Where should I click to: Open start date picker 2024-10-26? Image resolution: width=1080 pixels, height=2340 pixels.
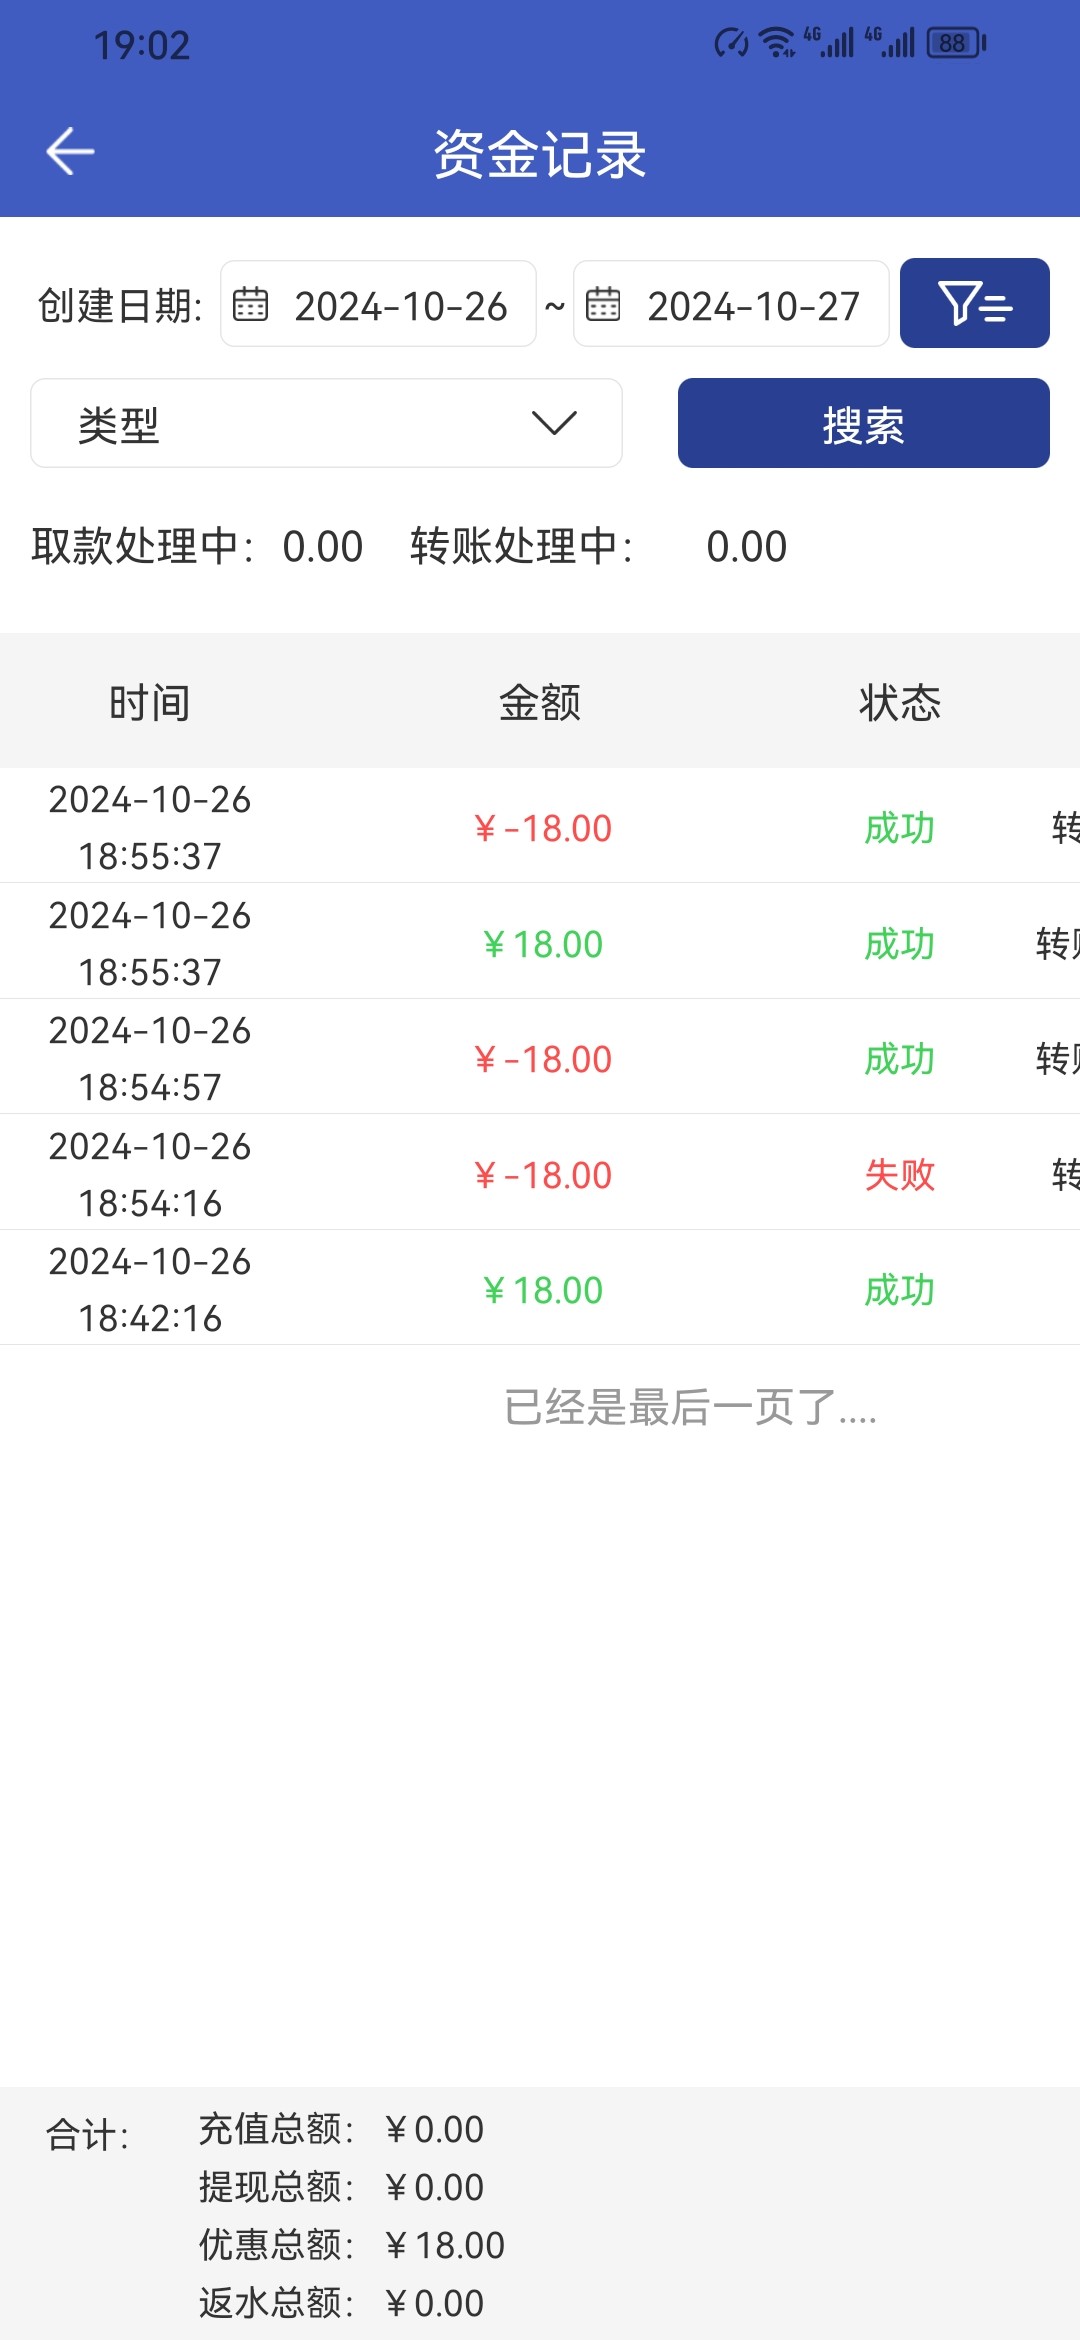pos(400,305)
